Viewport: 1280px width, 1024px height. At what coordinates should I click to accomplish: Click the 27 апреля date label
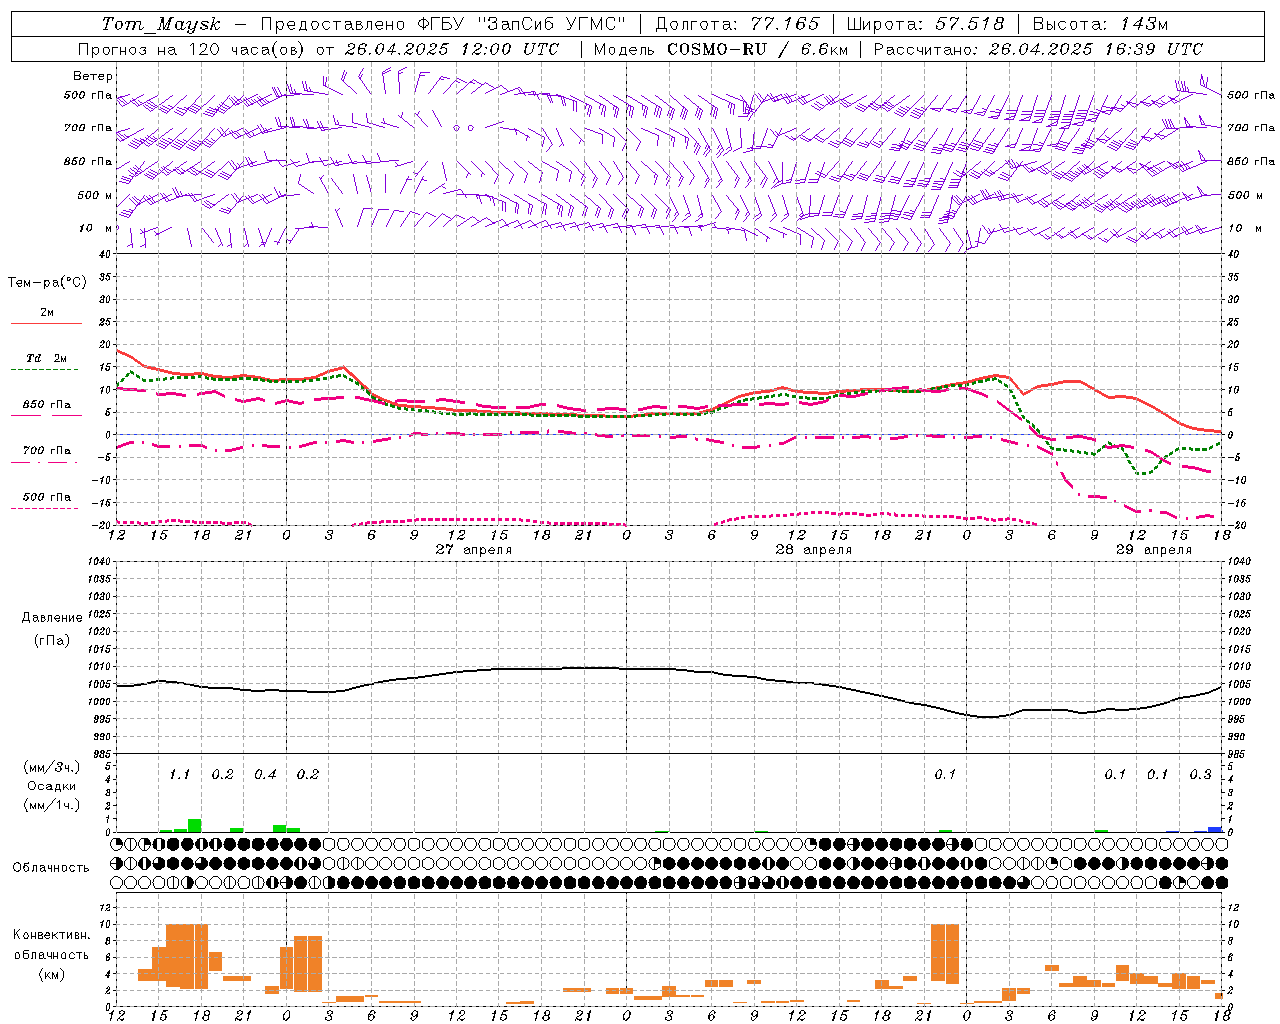474,549
